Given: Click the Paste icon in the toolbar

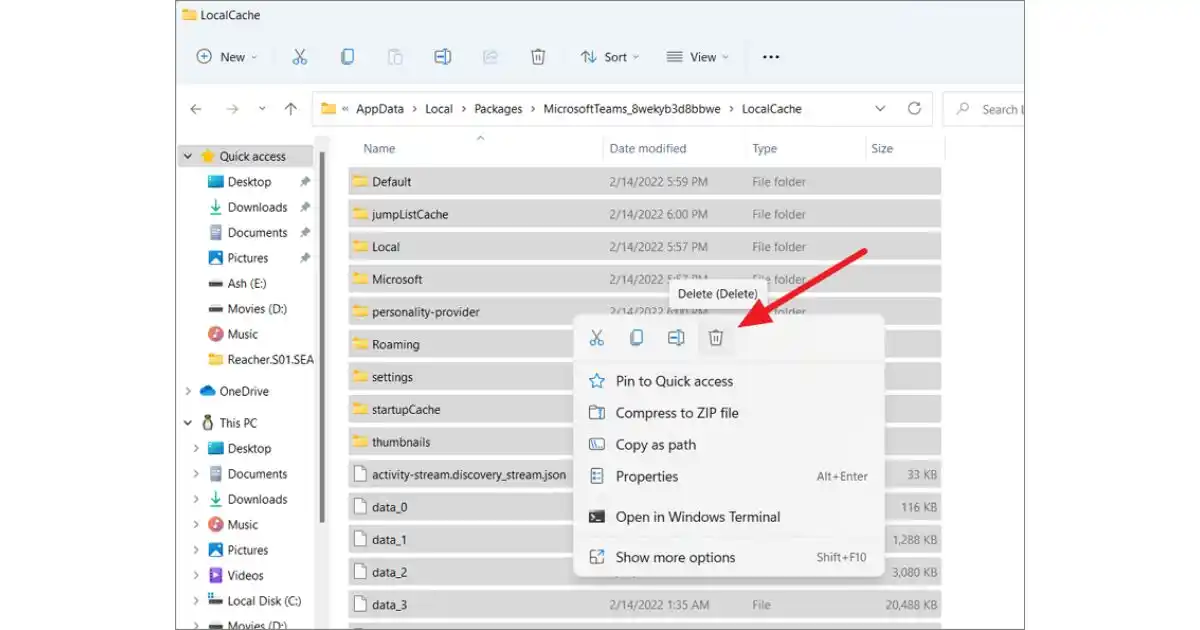Looking at the screenshot, I should (x=395, y=57).
